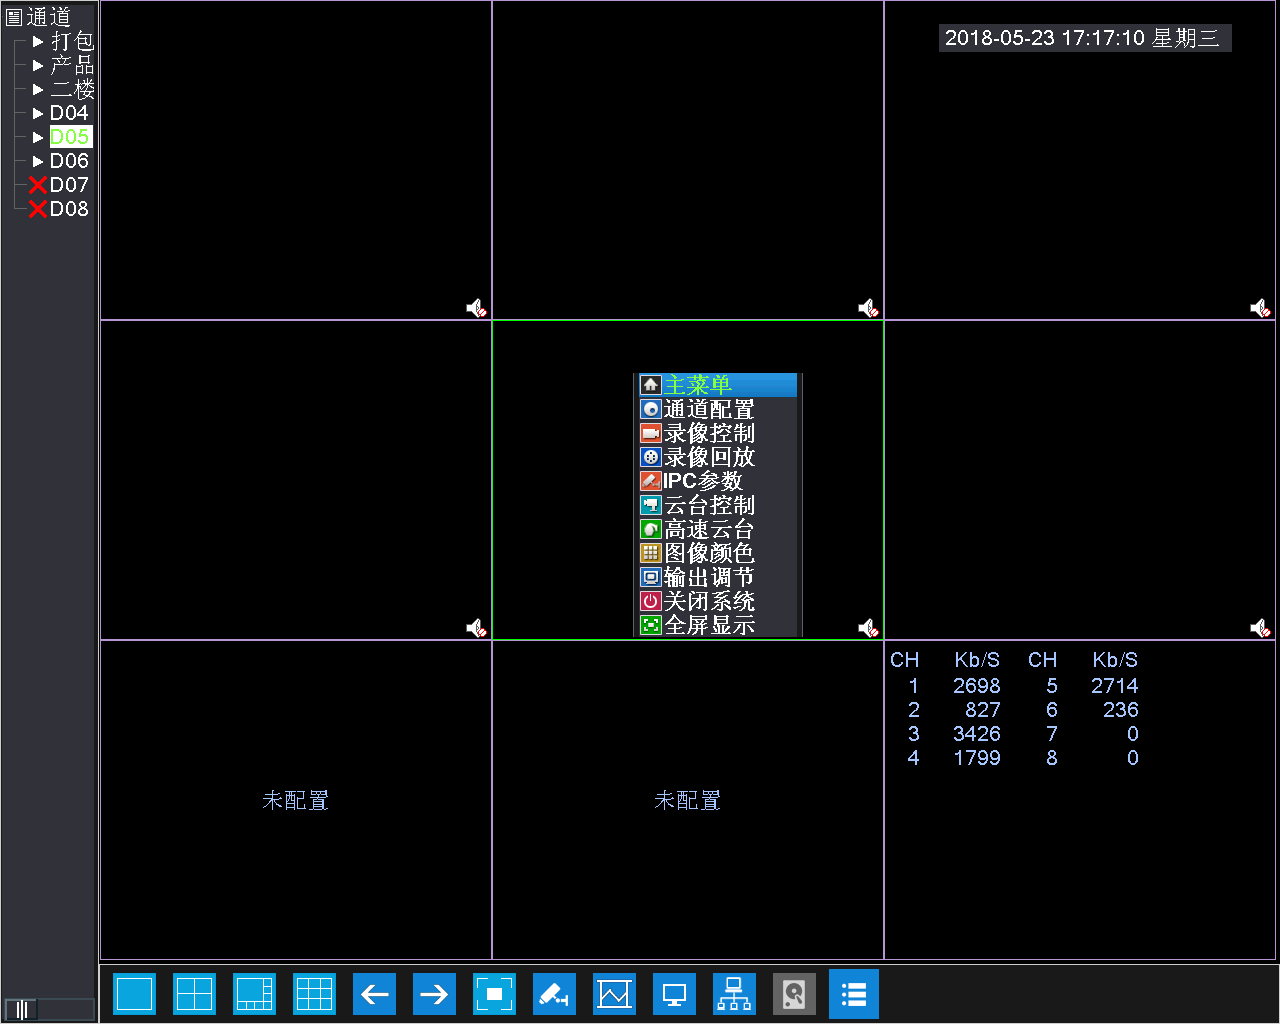Click the hard disk info icon
The image size is (1280, 1024).
point(794,994)
